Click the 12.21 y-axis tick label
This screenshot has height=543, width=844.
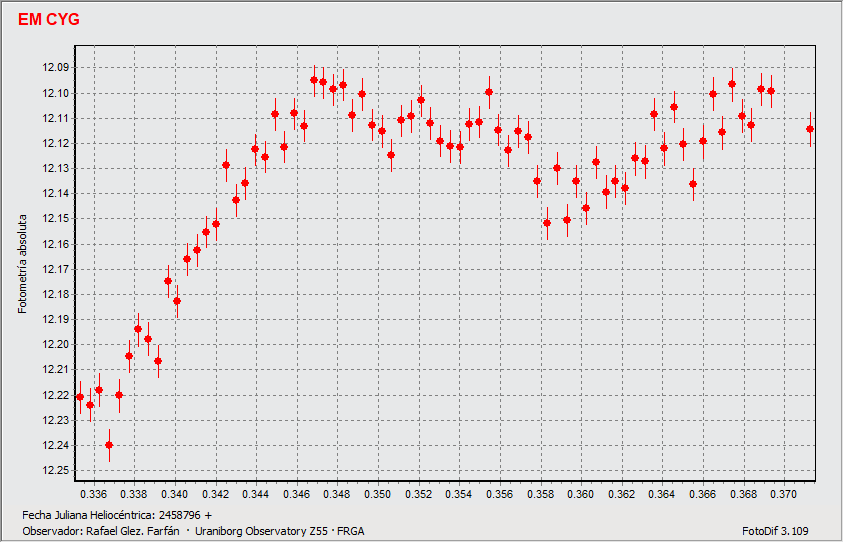point(55,370)
